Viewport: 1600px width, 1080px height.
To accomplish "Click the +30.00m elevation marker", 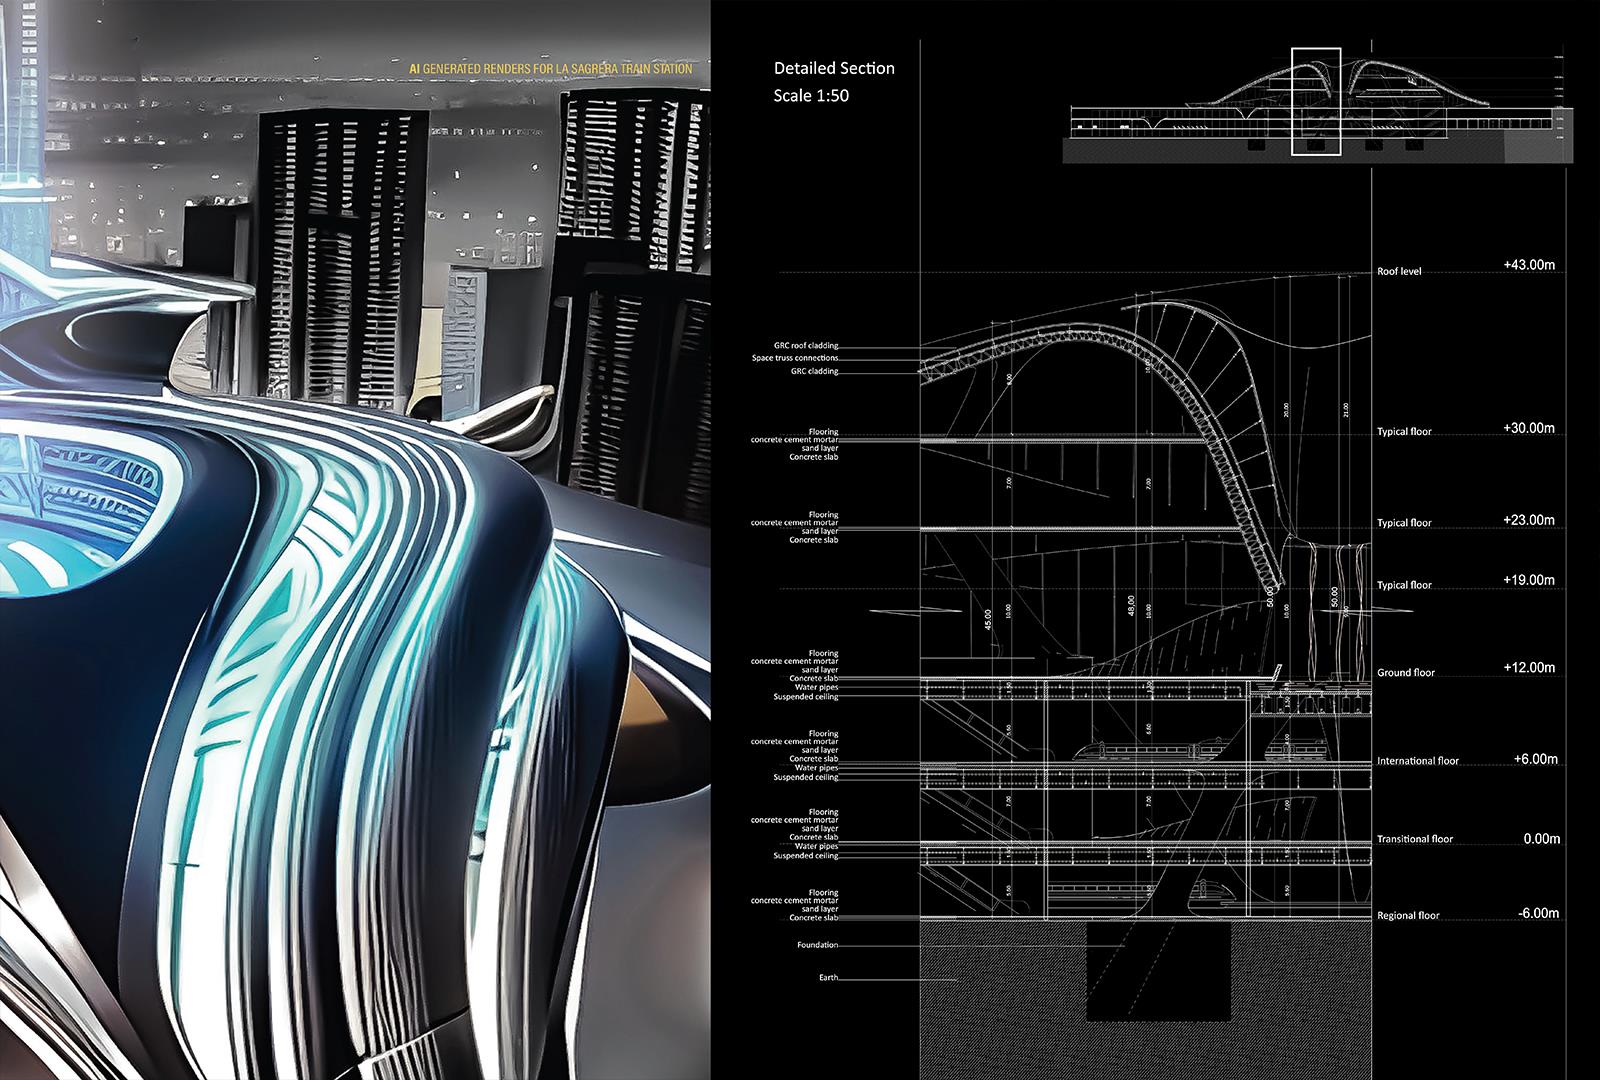I will [1528, 428].
